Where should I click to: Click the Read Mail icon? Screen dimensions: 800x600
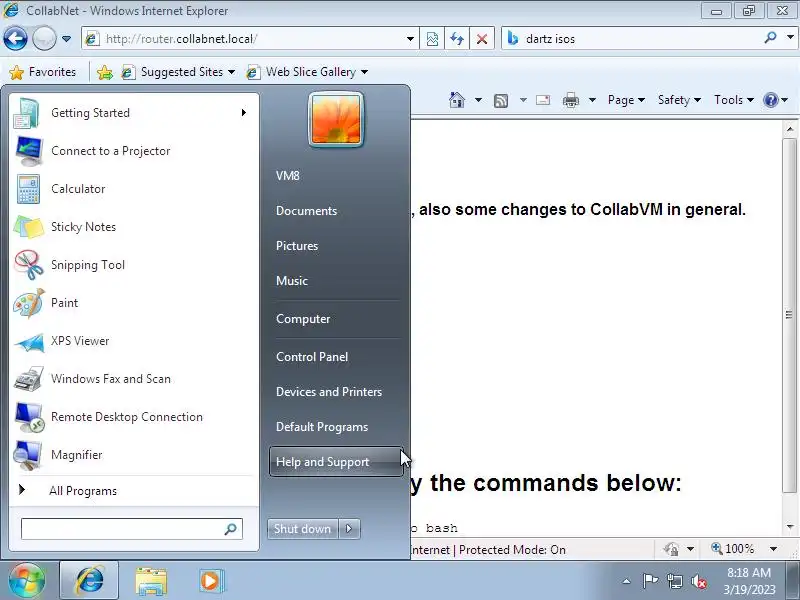[x=543, y=100]
